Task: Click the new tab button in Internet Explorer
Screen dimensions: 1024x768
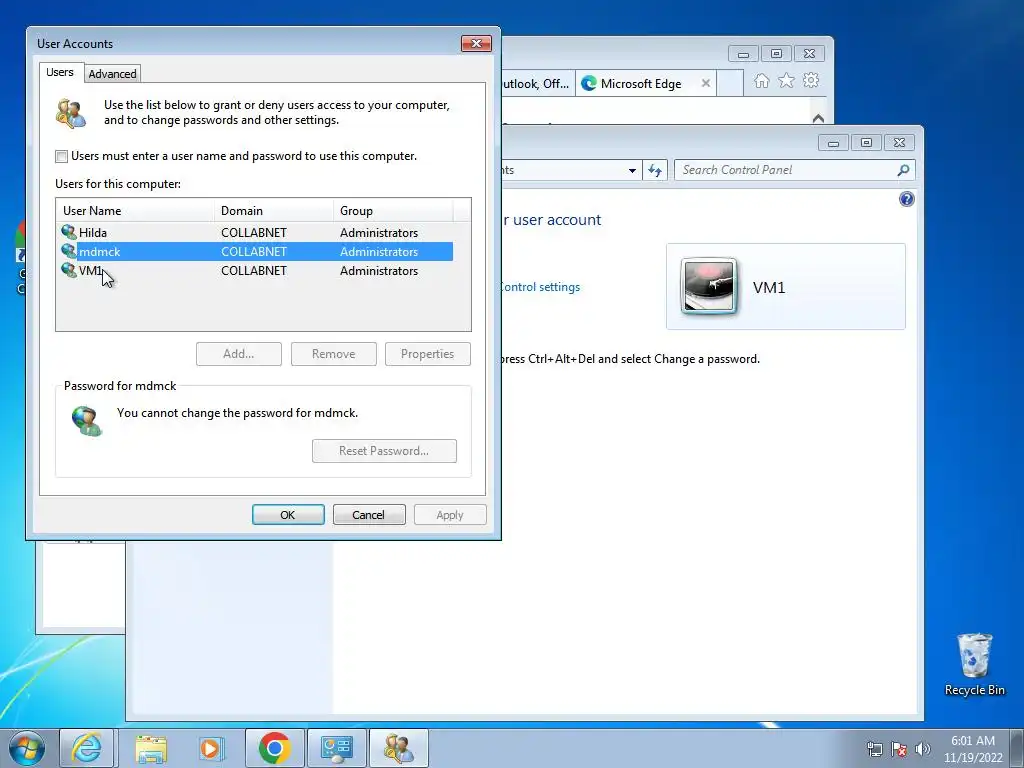Action: coord(730,84)
